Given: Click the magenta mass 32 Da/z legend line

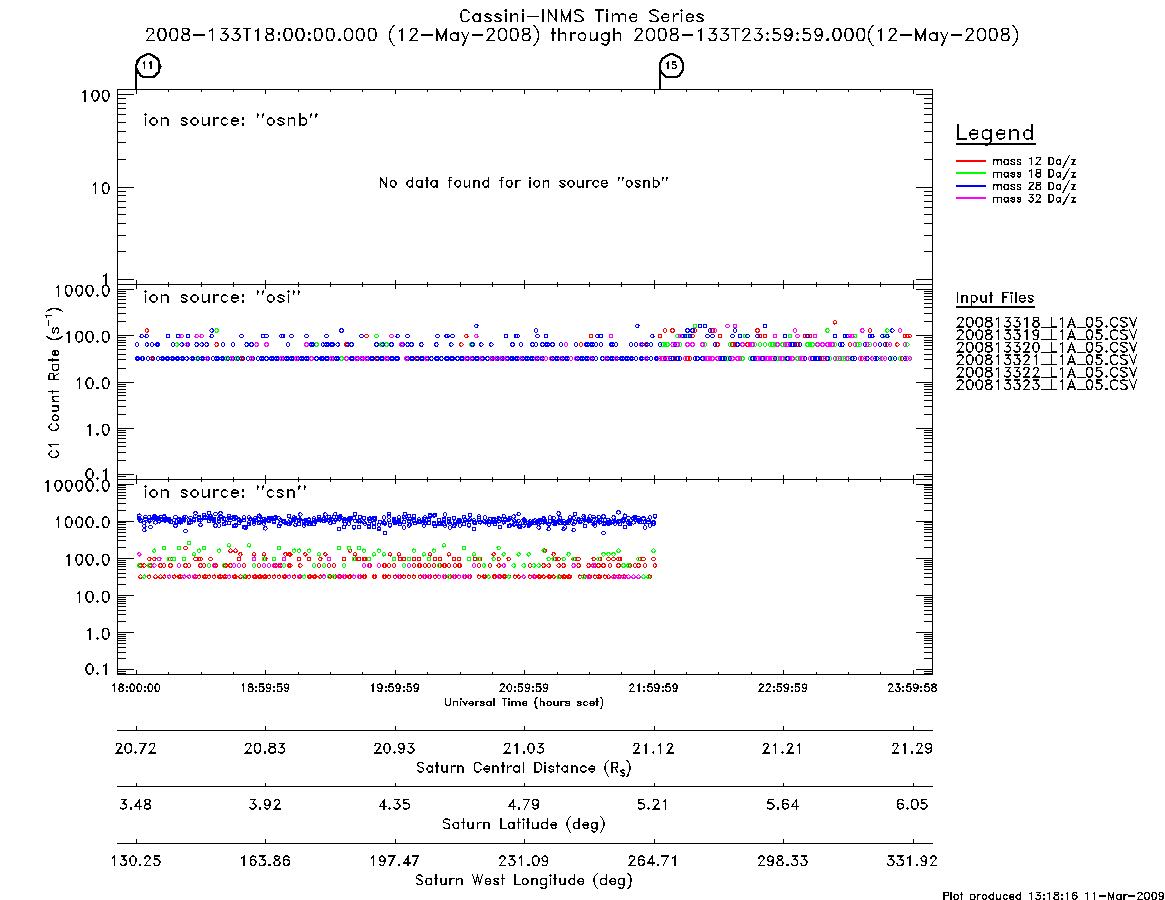Looking at the screenshot, I should [x=970, y=199].
